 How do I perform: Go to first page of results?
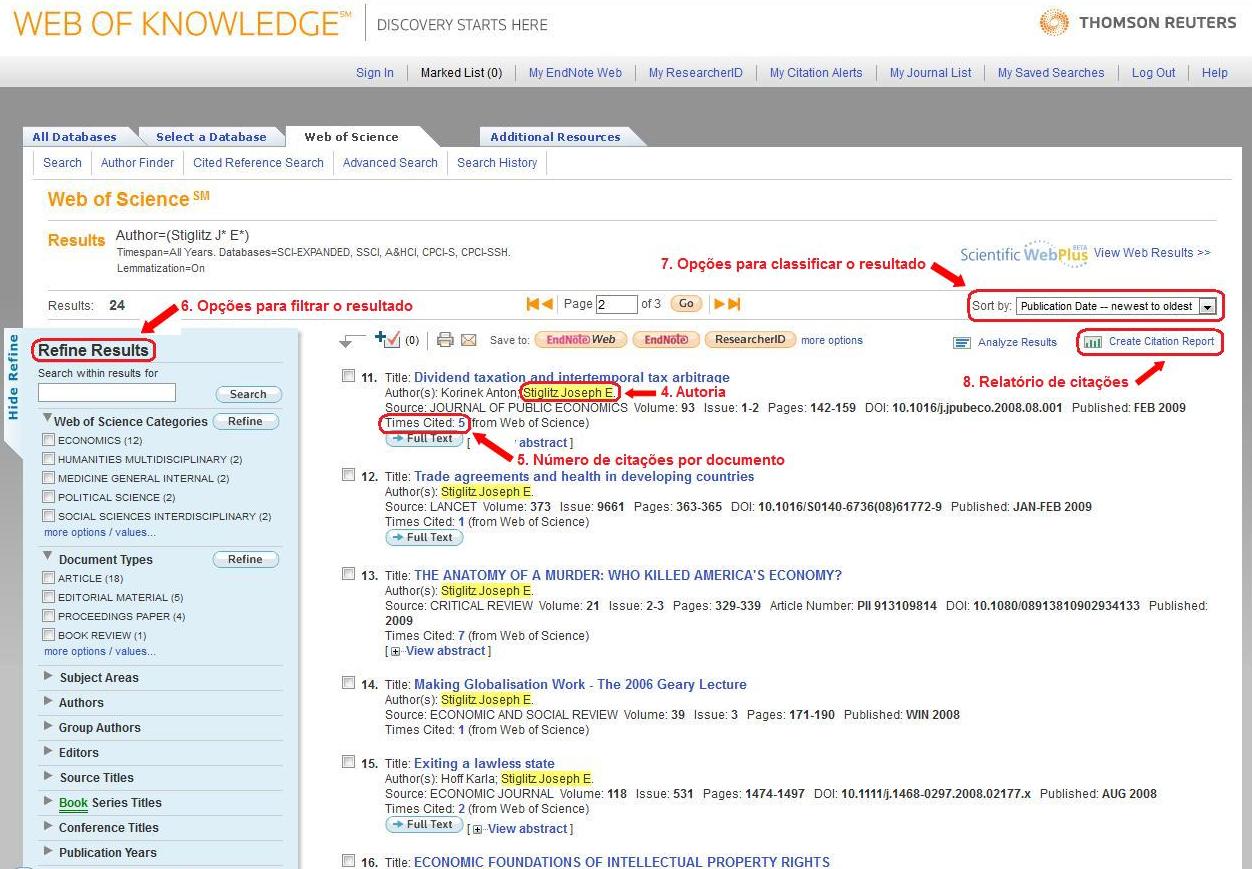click(x=533, y=304)
